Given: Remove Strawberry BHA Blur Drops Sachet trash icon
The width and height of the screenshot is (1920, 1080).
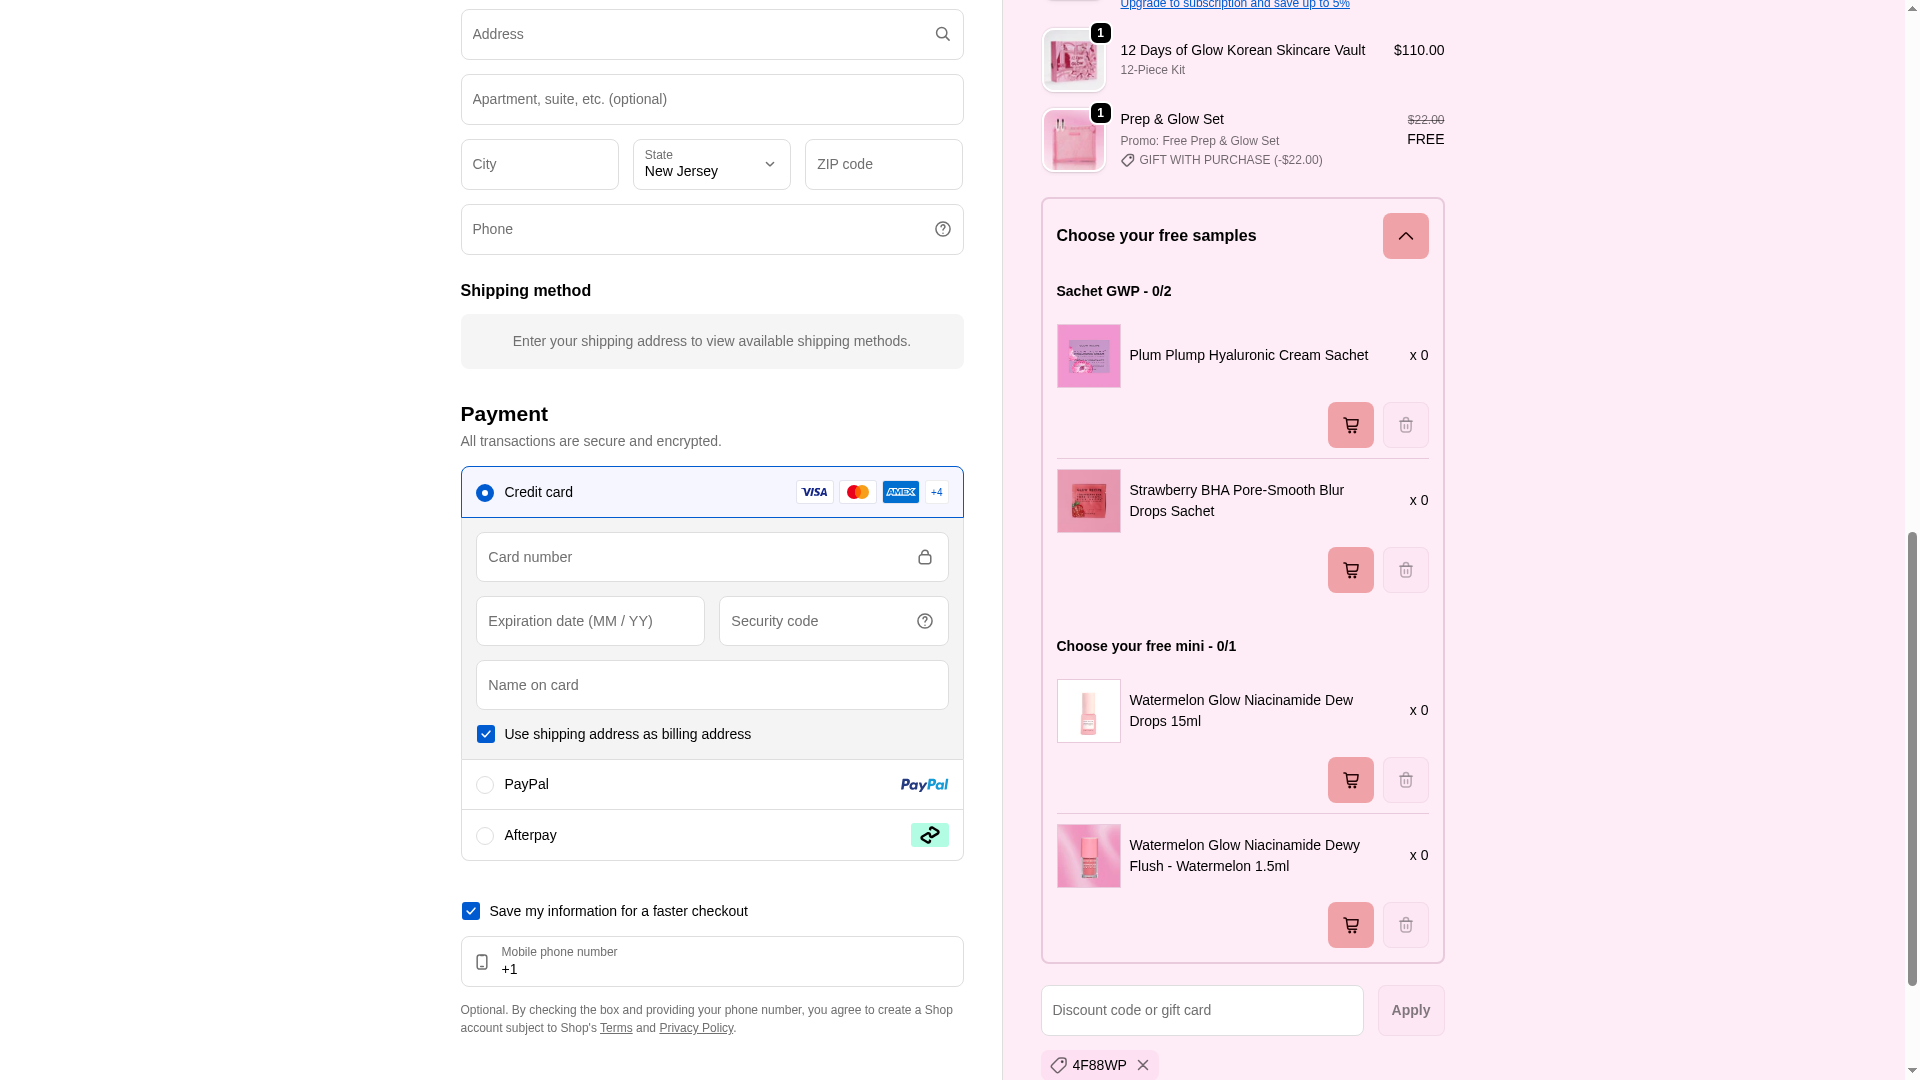Looking at the screenshot, I should tap(1405, 570).
